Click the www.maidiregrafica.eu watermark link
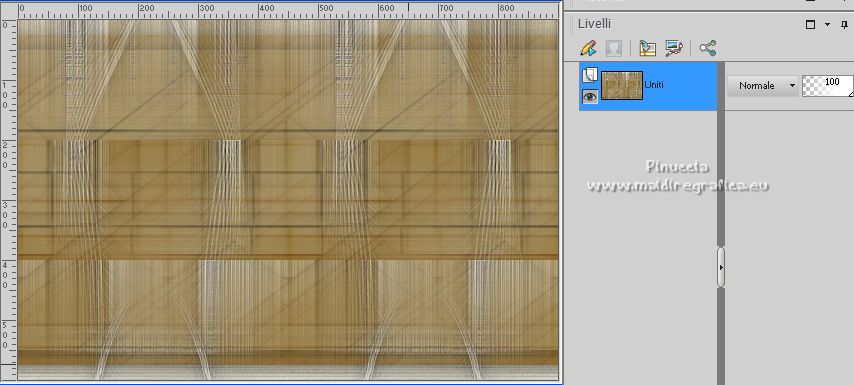The height and width of the screenshot is (385, 854). click(678, 186)
